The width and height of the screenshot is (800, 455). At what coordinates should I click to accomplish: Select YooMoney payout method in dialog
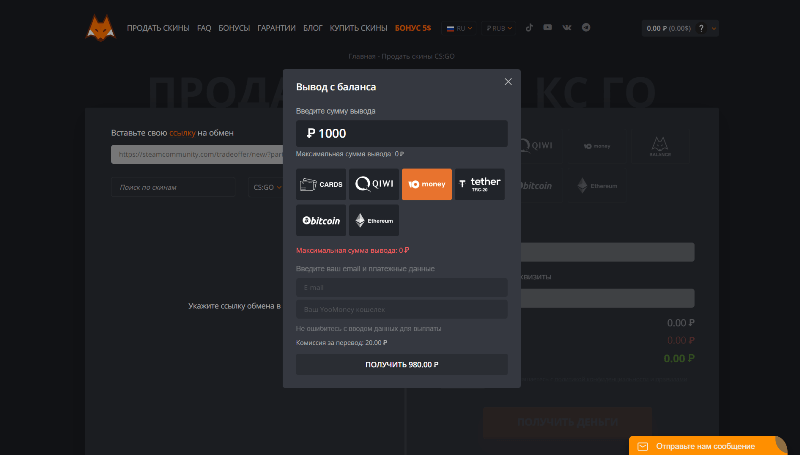click(x=427, y=184)
